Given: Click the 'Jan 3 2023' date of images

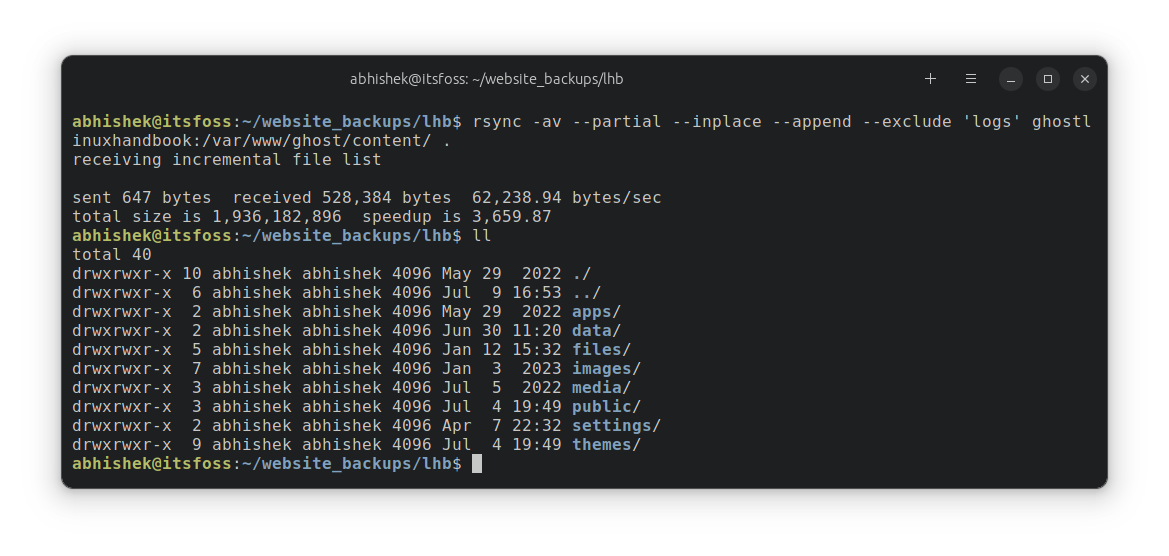Looking at the screenshot, I should pos(502,369).
